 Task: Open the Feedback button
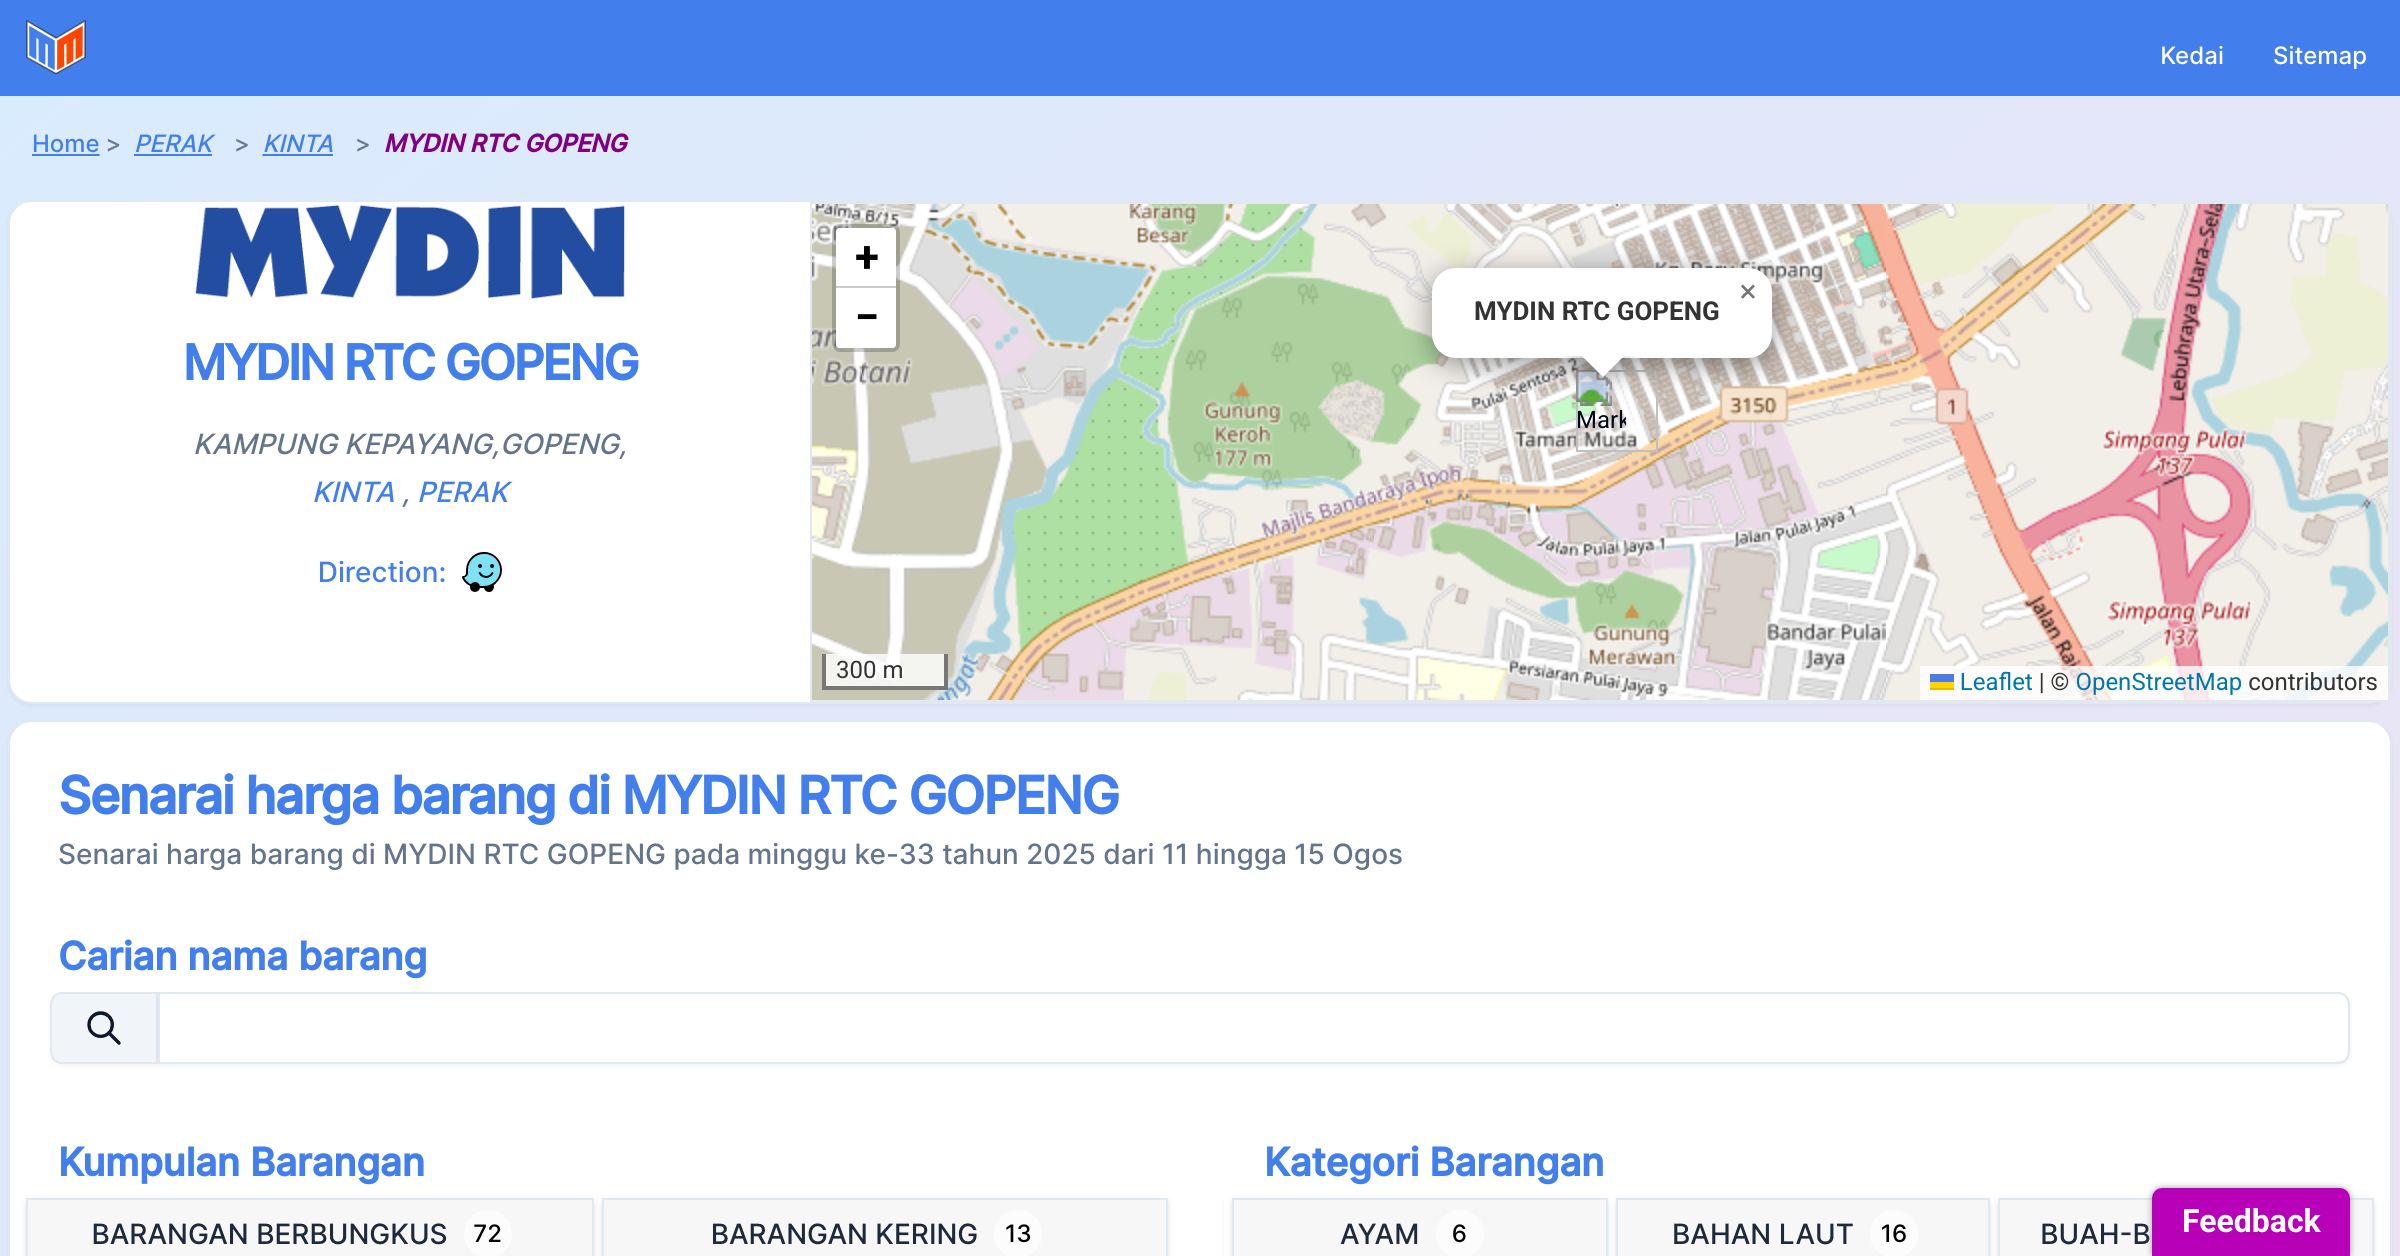point(2250,1220)
